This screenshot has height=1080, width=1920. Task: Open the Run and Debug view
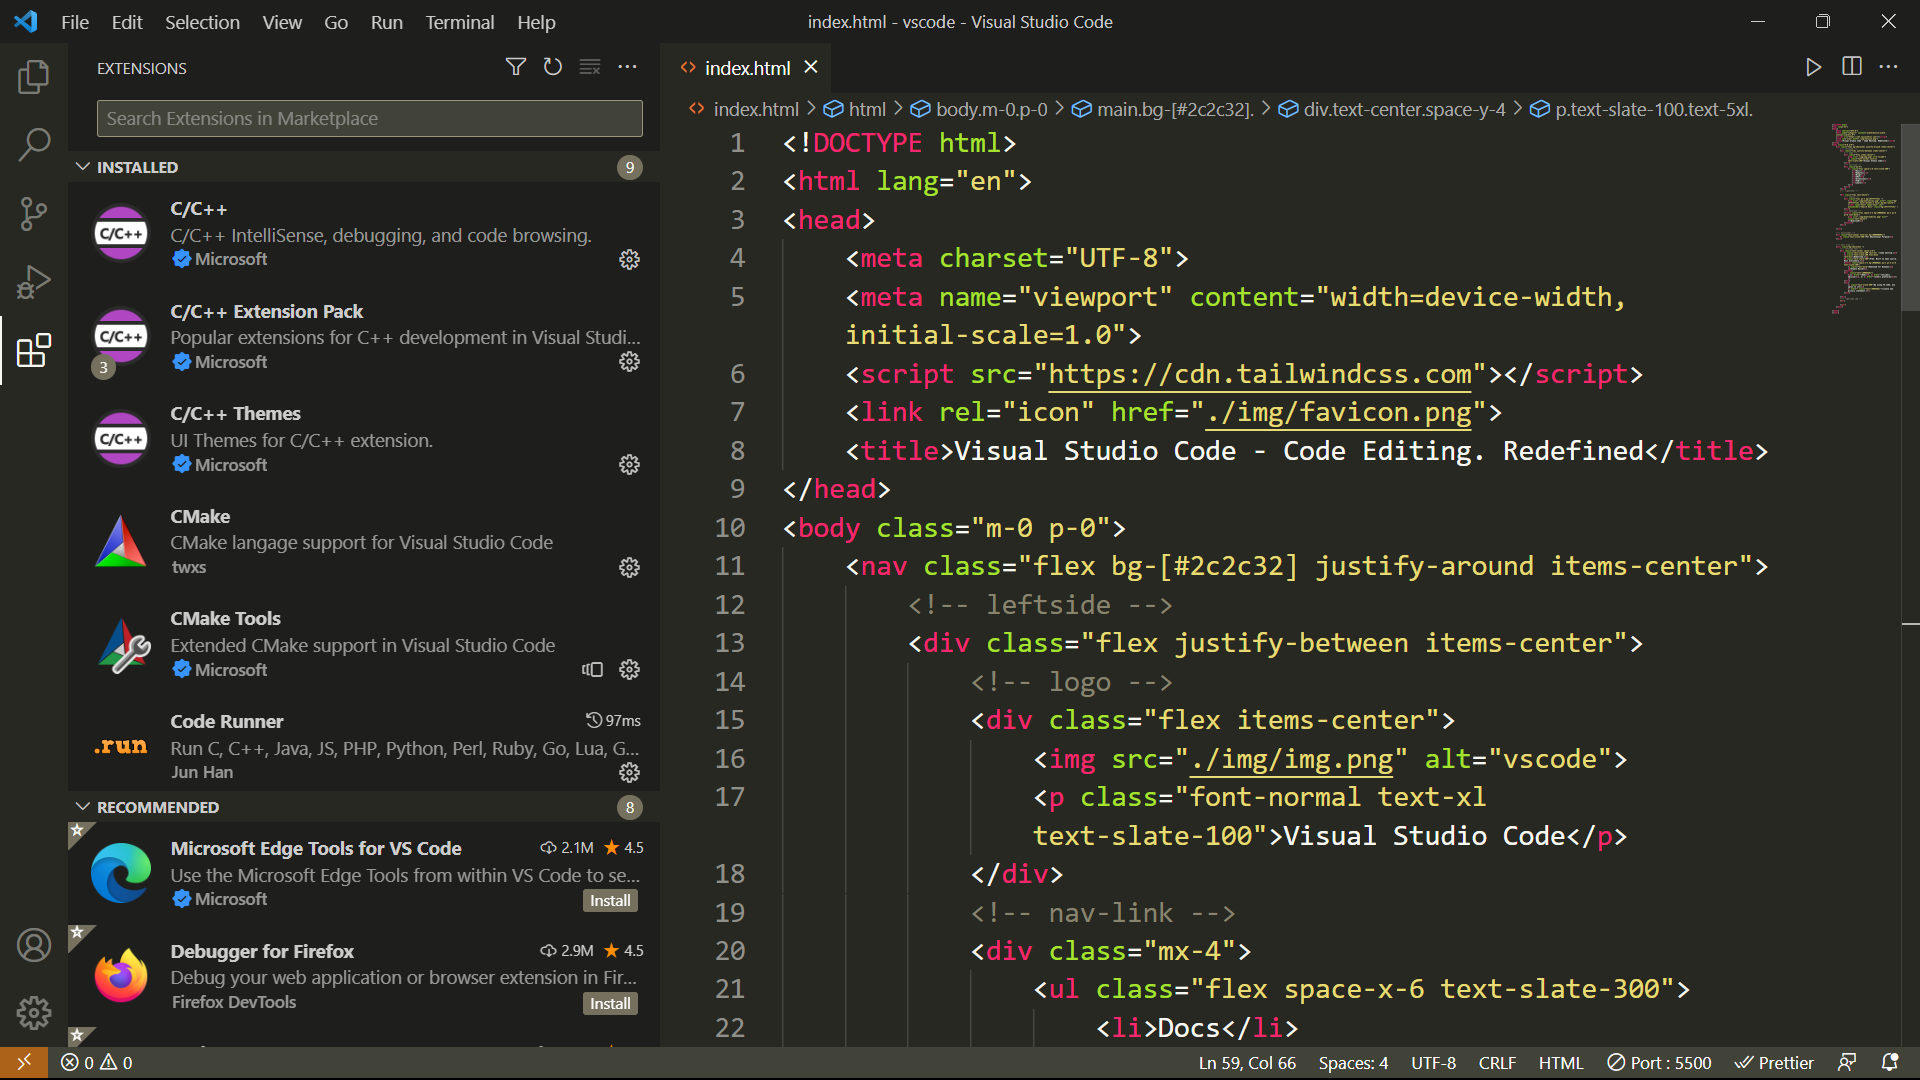(34, 282)
